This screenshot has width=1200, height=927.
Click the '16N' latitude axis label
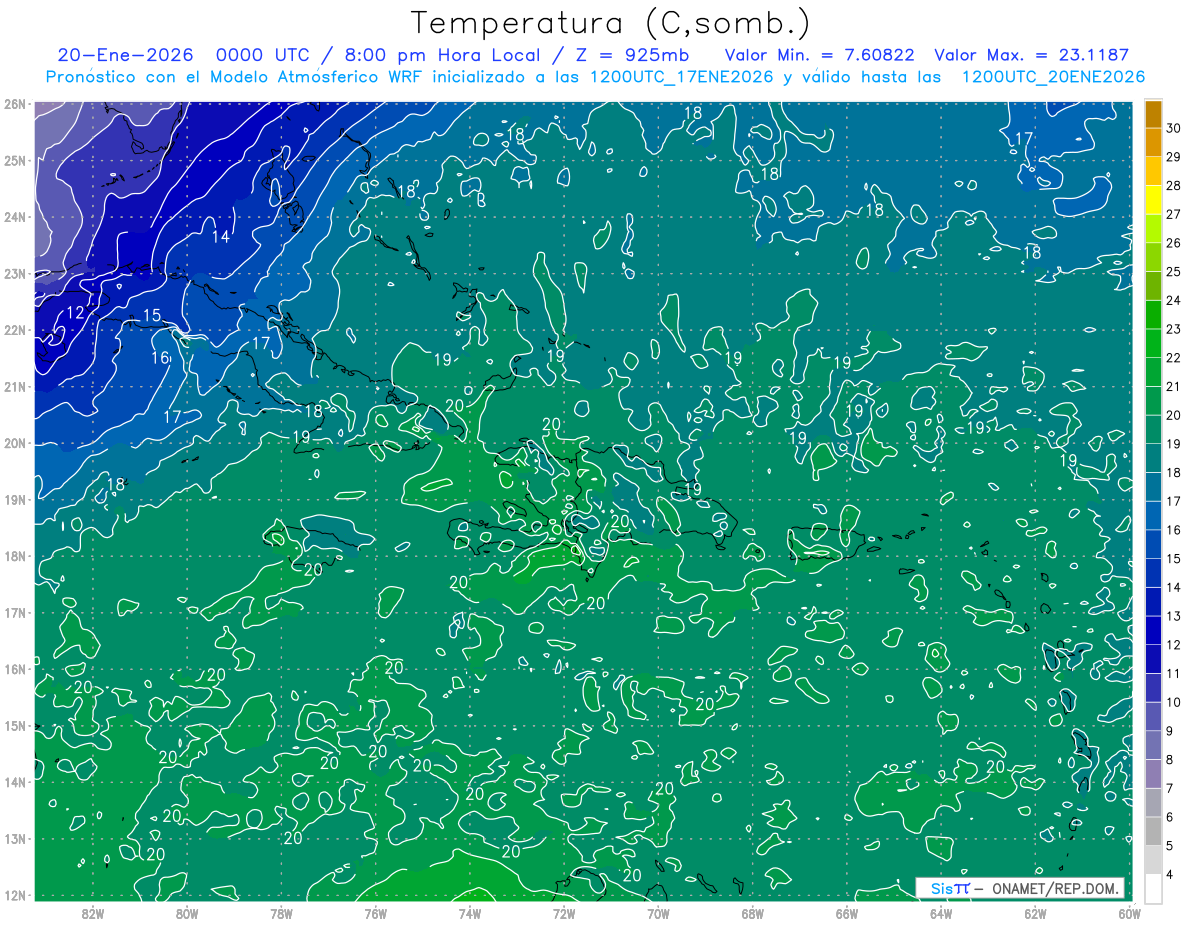click(14, 669)
